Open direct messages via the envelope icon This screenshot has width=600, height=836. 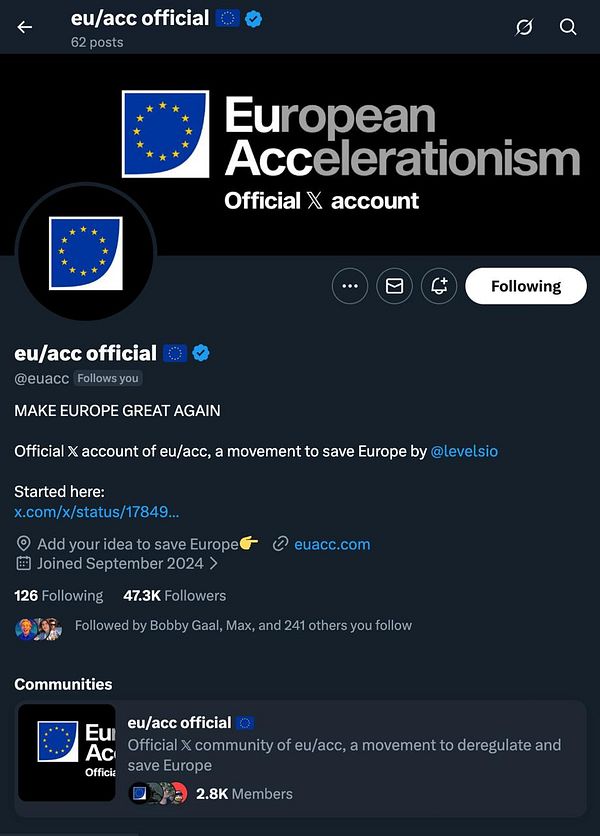[x=394, y=286]
